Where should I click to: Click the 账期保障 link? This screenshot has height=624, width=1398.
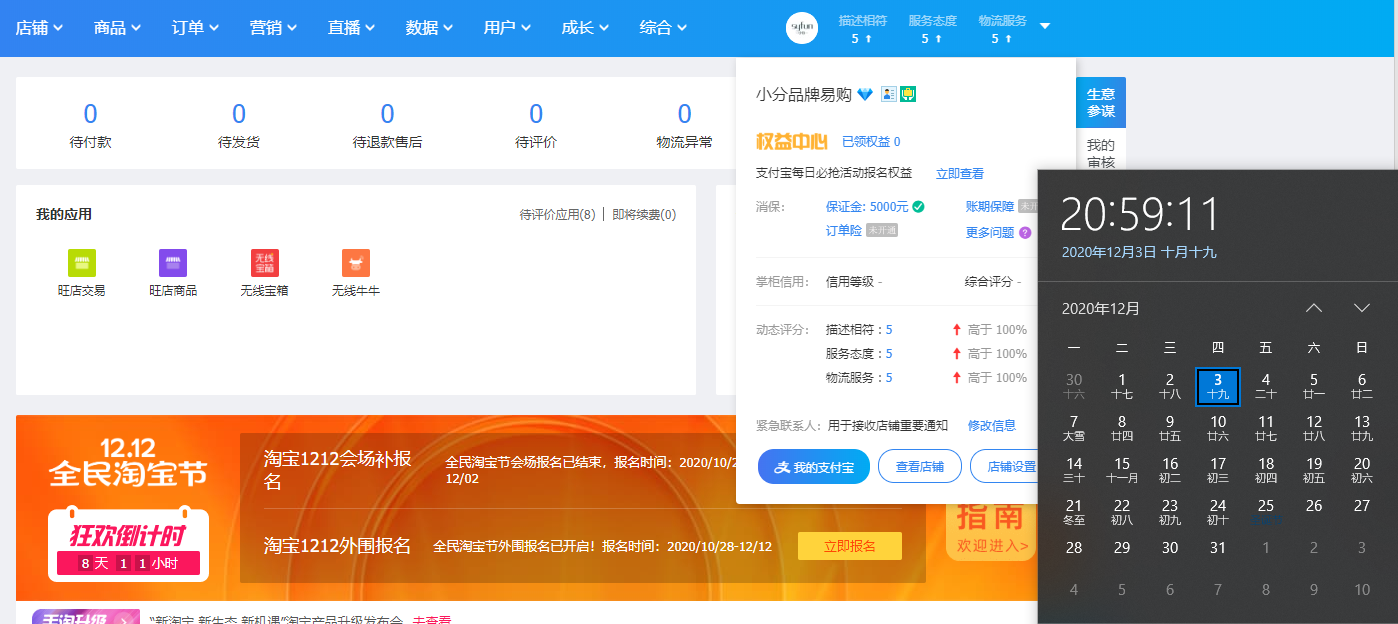(990, 207)
